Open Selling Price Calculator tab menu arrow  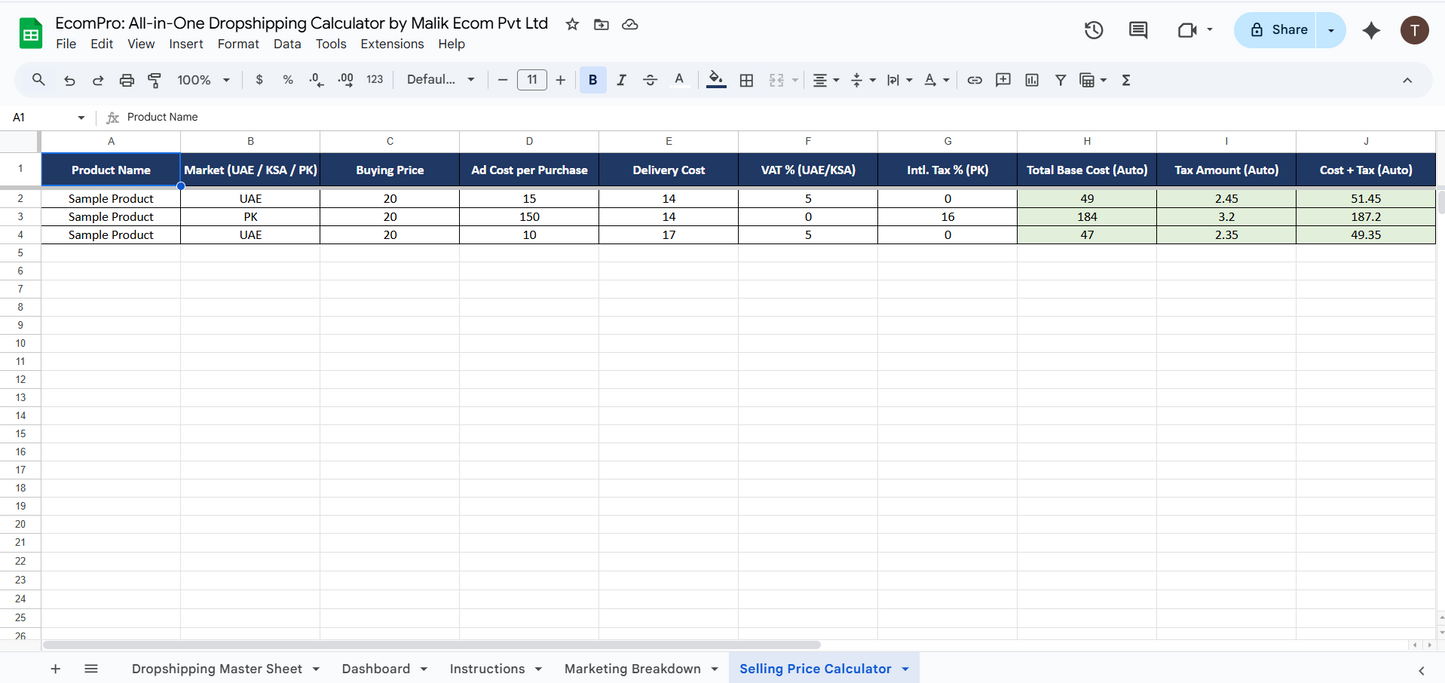click(x=905, y=669)
